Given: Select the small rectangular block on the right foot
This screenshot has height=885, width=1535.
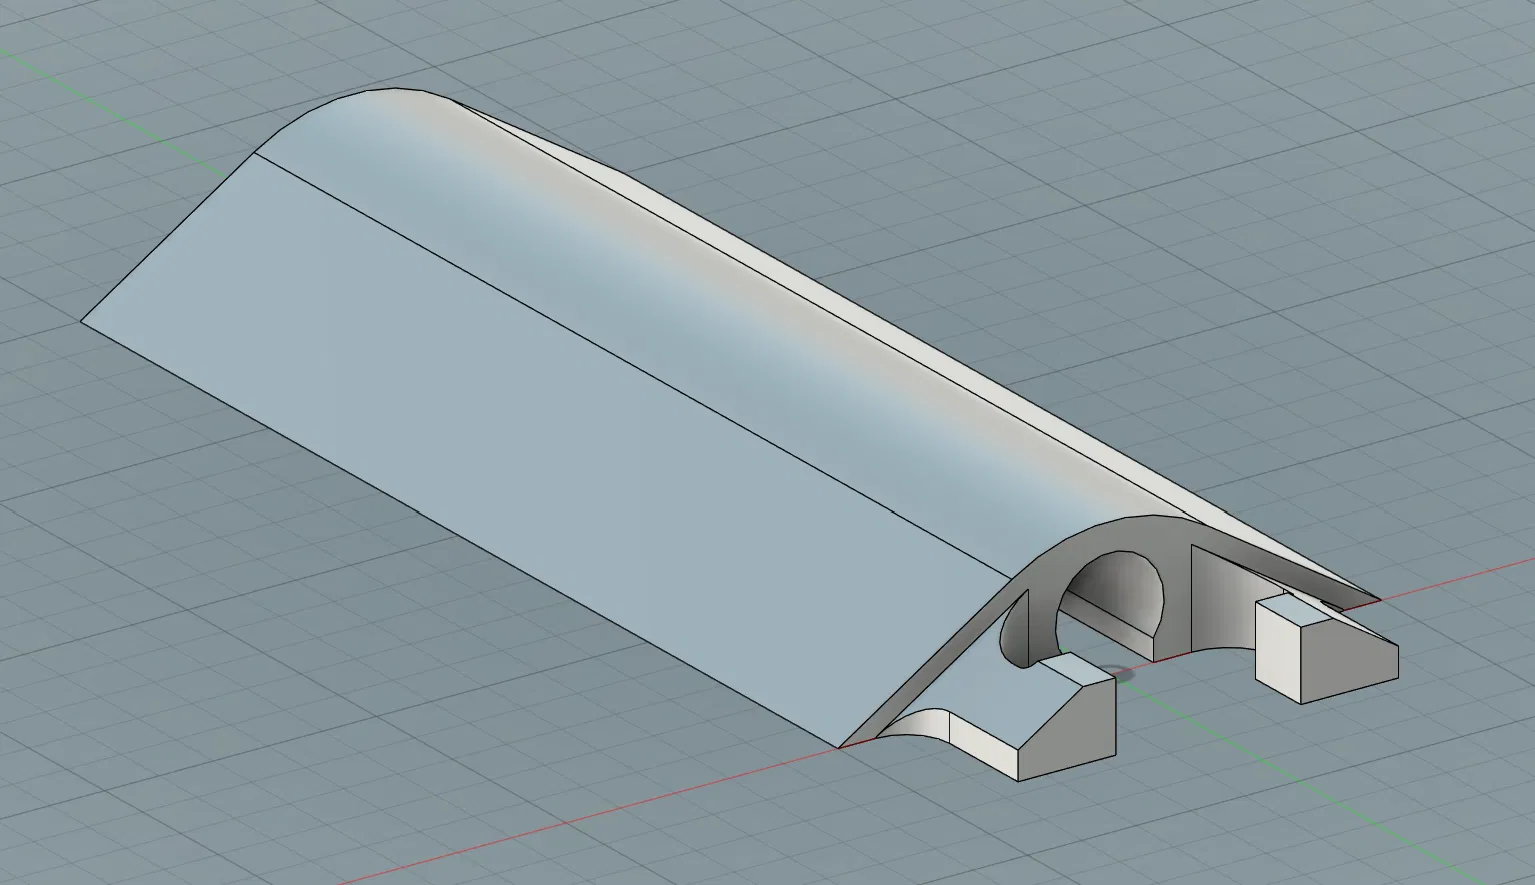Looking at the screenshot, I should tap(1325, 648).
